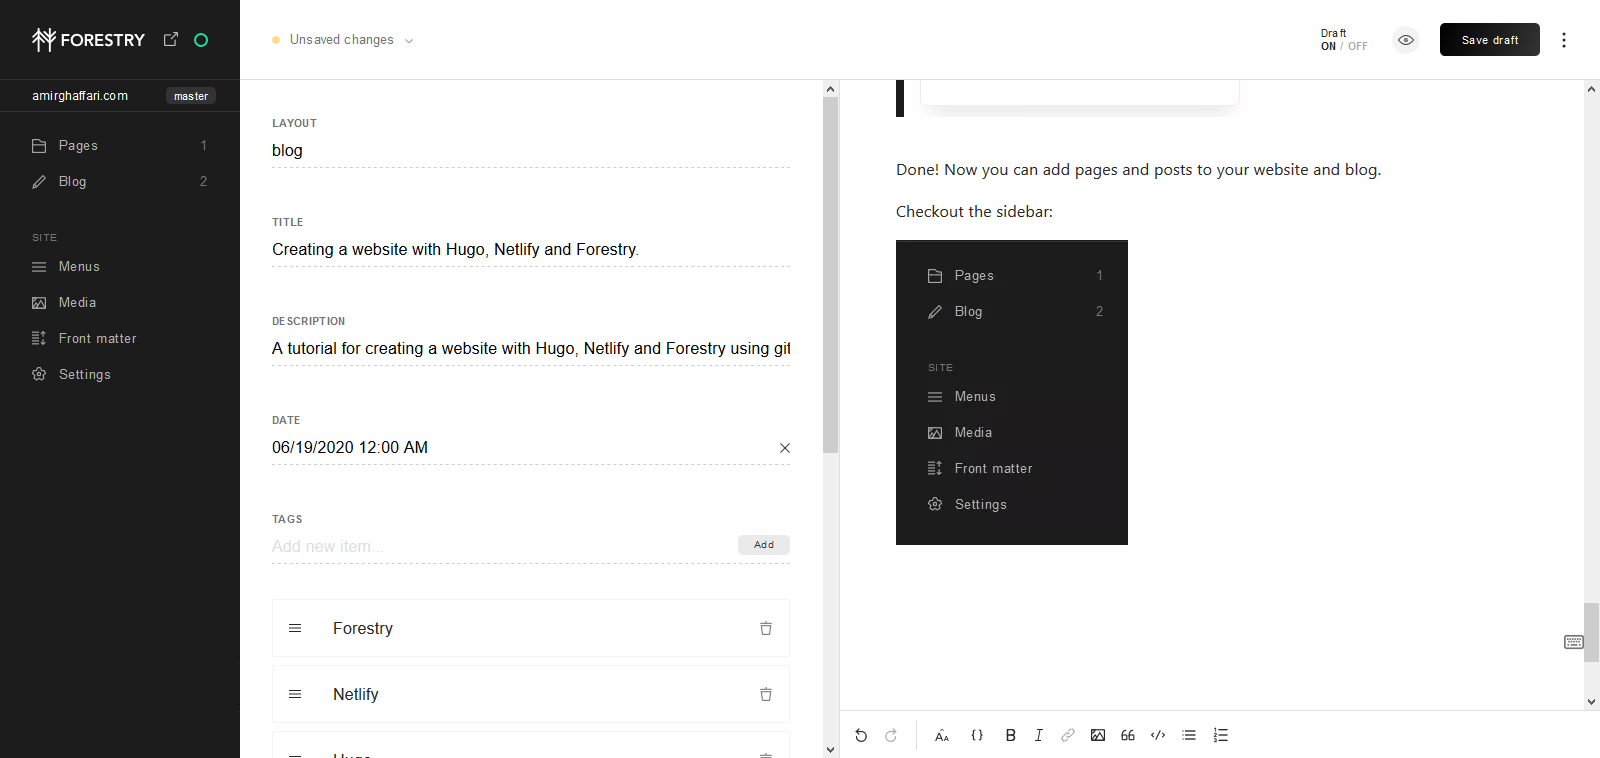Click into the Title field

coord(531,250)
